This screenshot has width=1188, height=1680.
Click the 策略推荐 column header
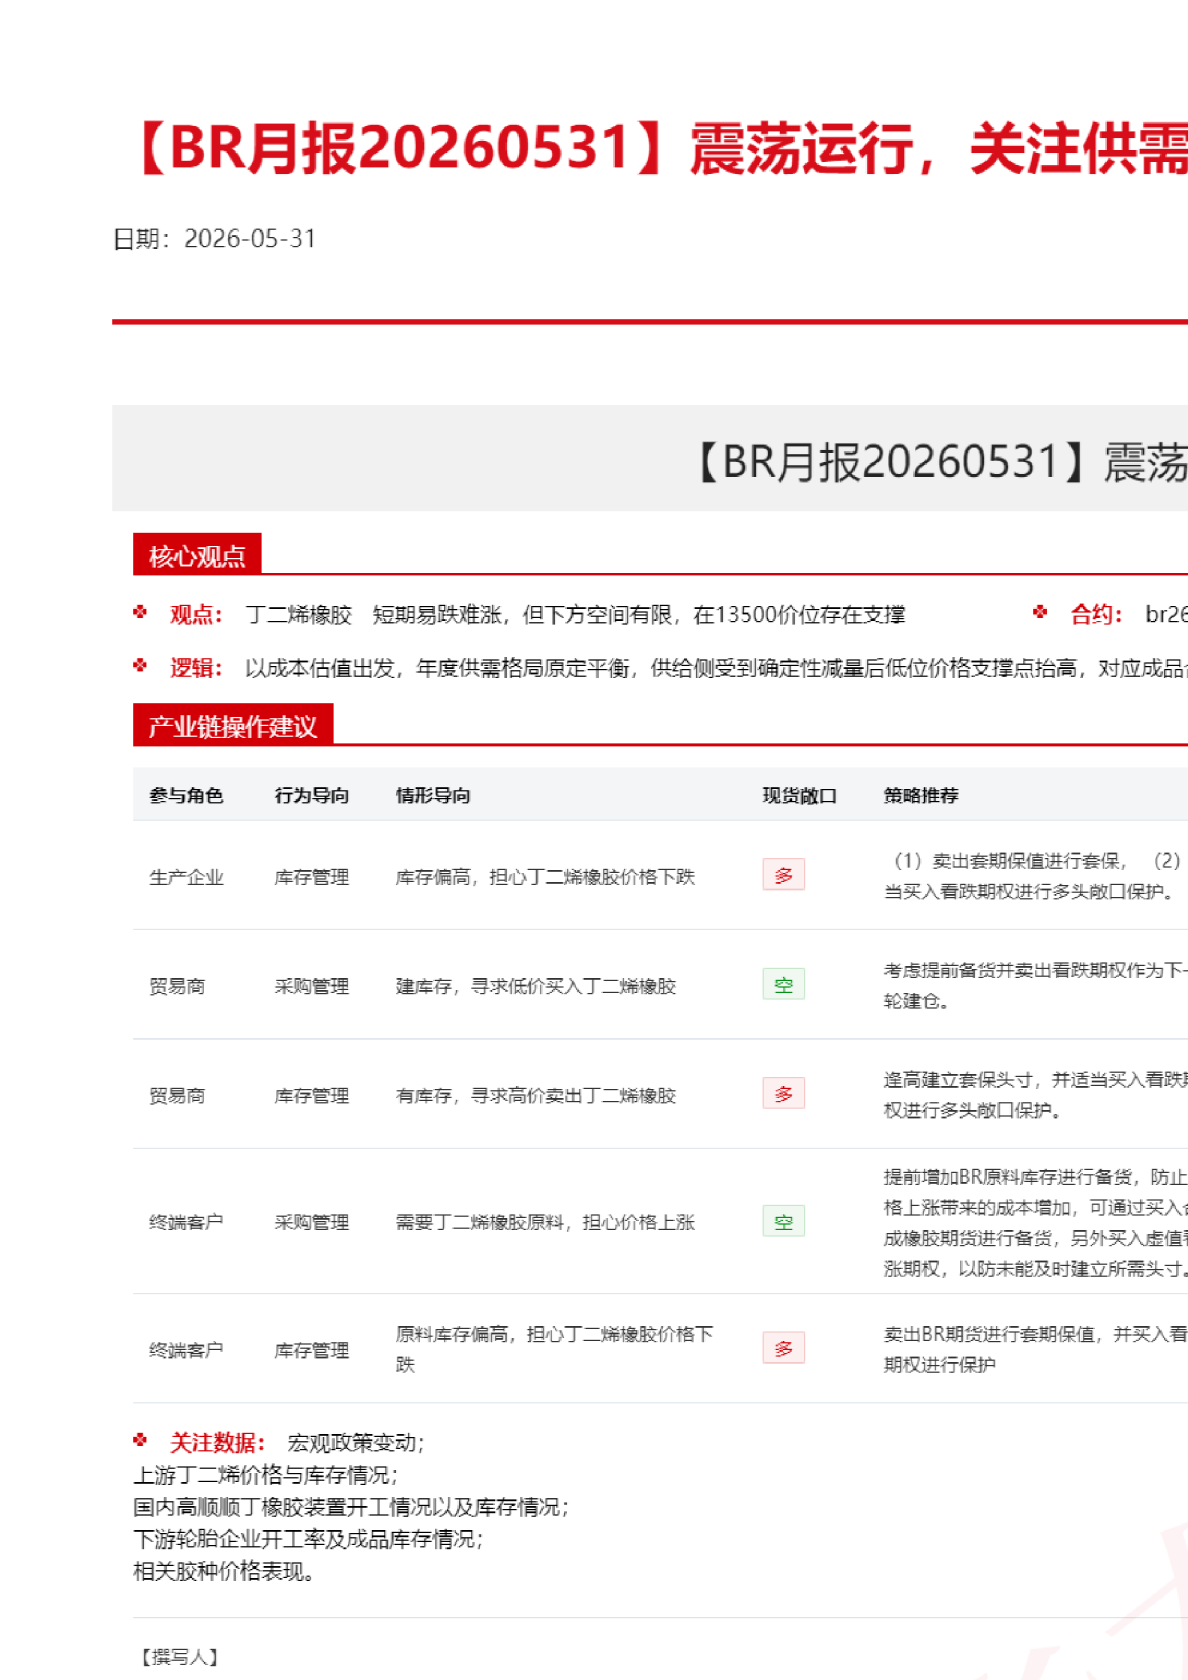point(921,795)
